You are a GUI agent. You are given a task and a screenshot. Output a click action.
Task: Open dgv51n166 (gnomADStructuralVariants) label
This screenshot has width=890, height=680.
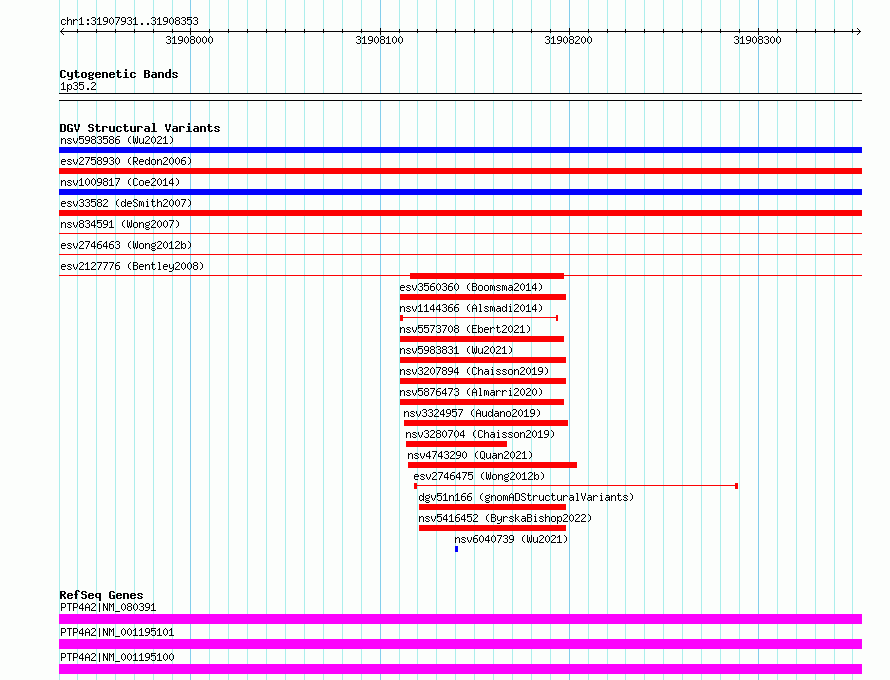[x=526, y=497]
